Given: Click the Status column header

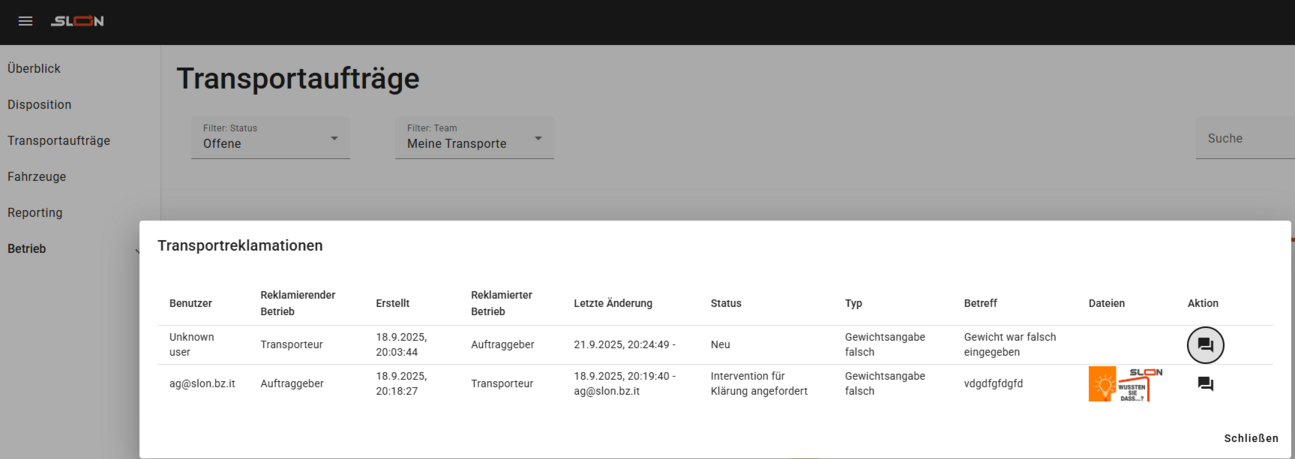Looking at the screenshot, I should pos(726,303).
